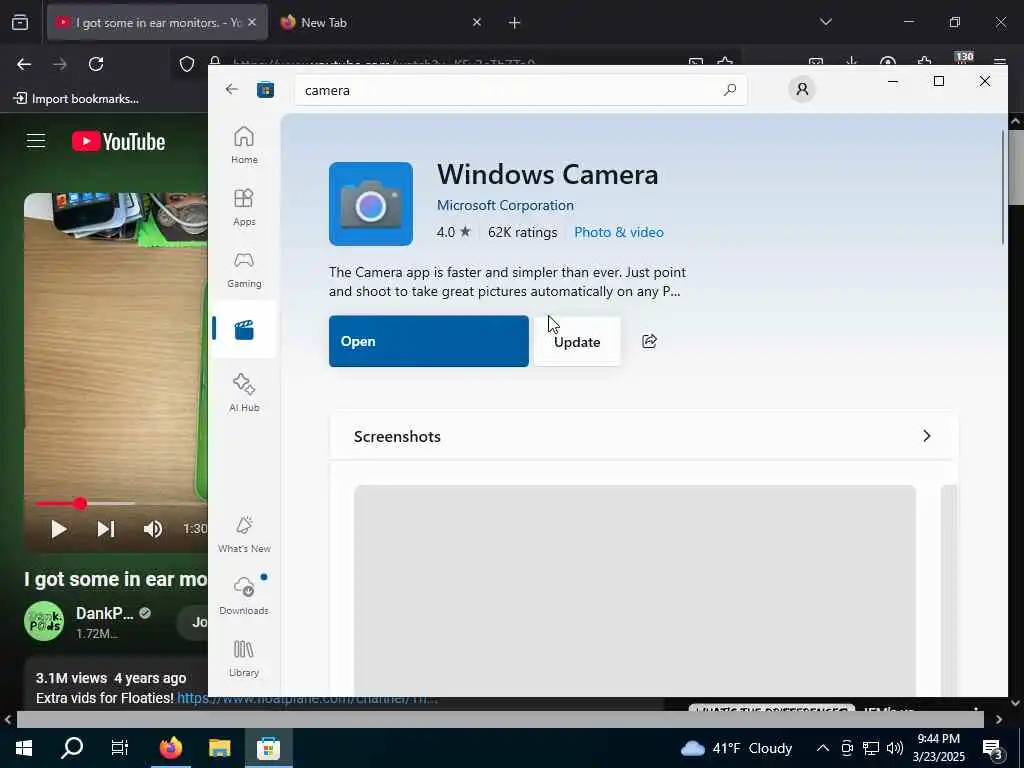
Task: Close the New Tab browser tab
Action: point(477,22)
